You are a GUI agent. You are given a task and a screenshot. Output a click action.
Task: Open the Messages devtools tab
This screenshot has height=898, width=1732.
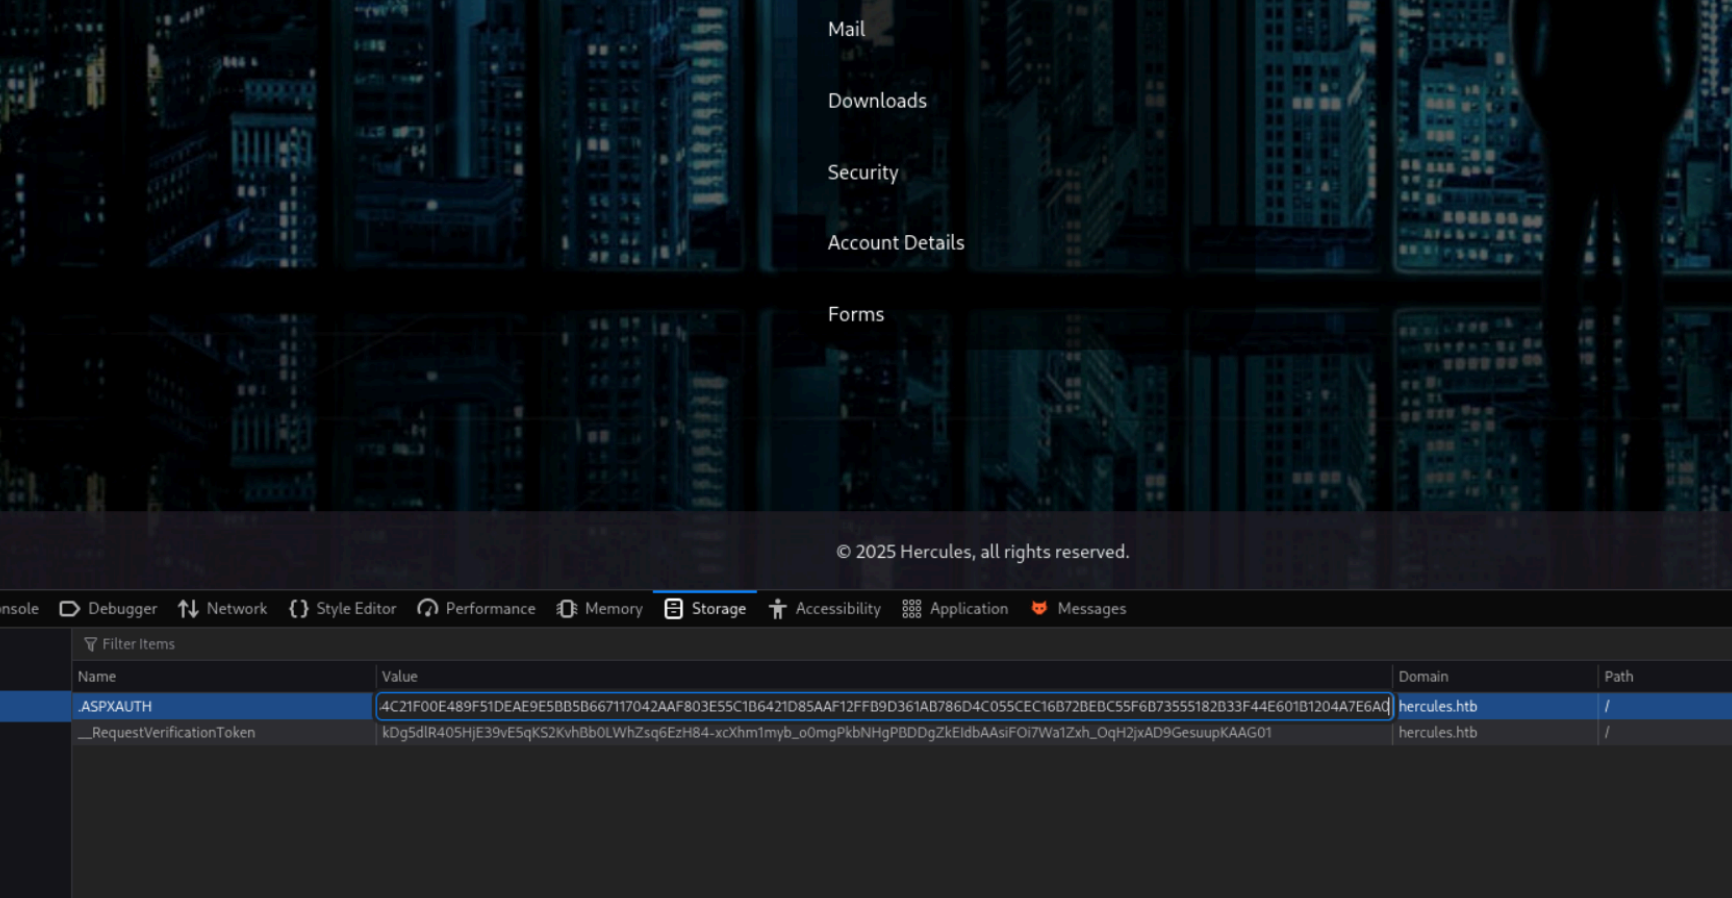click(x=1078, y=608)
